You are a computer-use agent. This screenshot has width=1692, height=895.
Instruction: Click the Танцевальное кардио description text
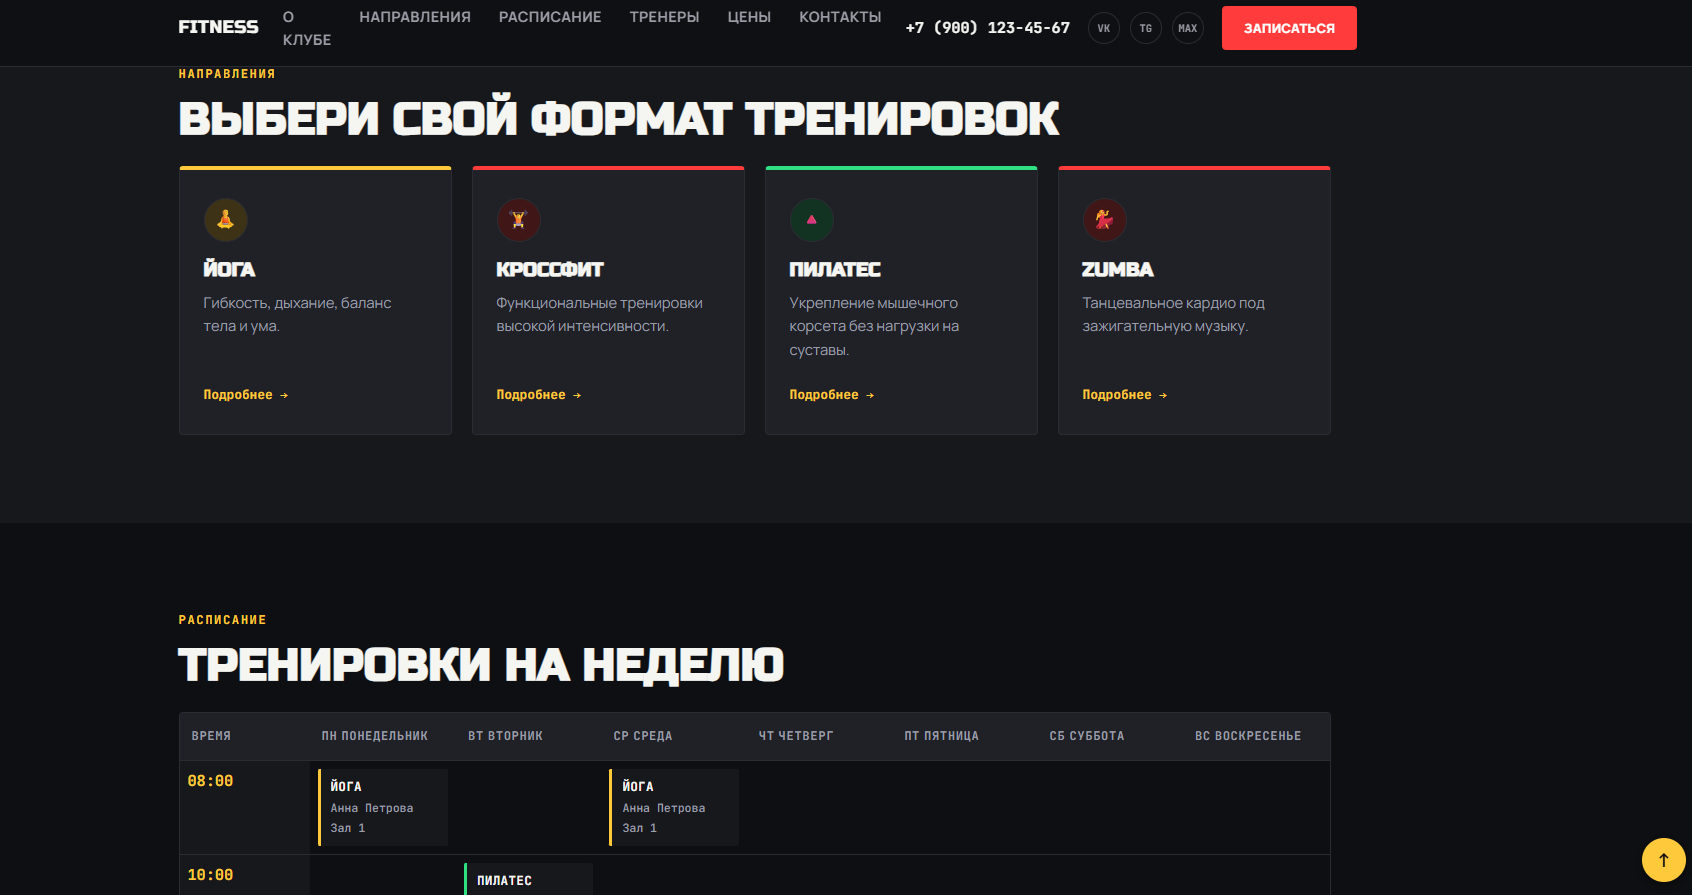[1173, 314]
